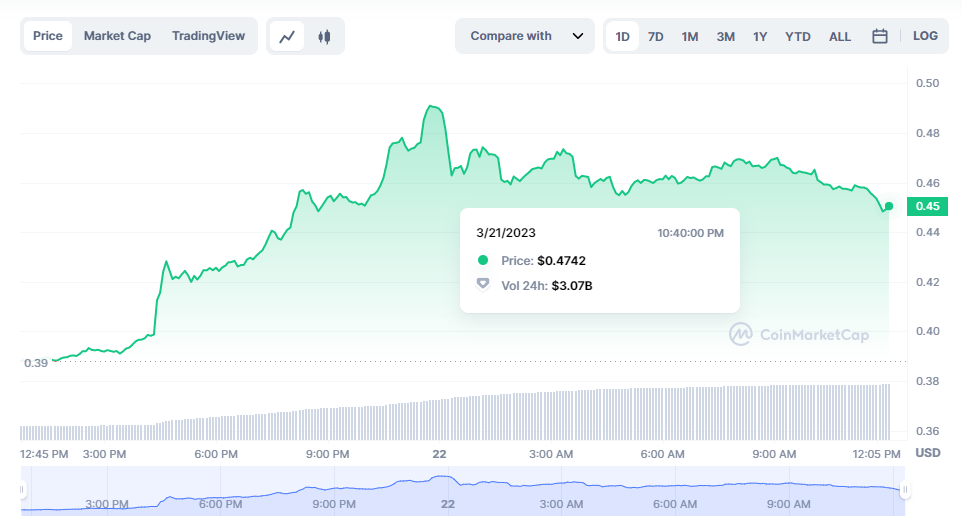The image size is (962, 517).
Task: Expand the Compare with chevron arrow
Action: 577,36
